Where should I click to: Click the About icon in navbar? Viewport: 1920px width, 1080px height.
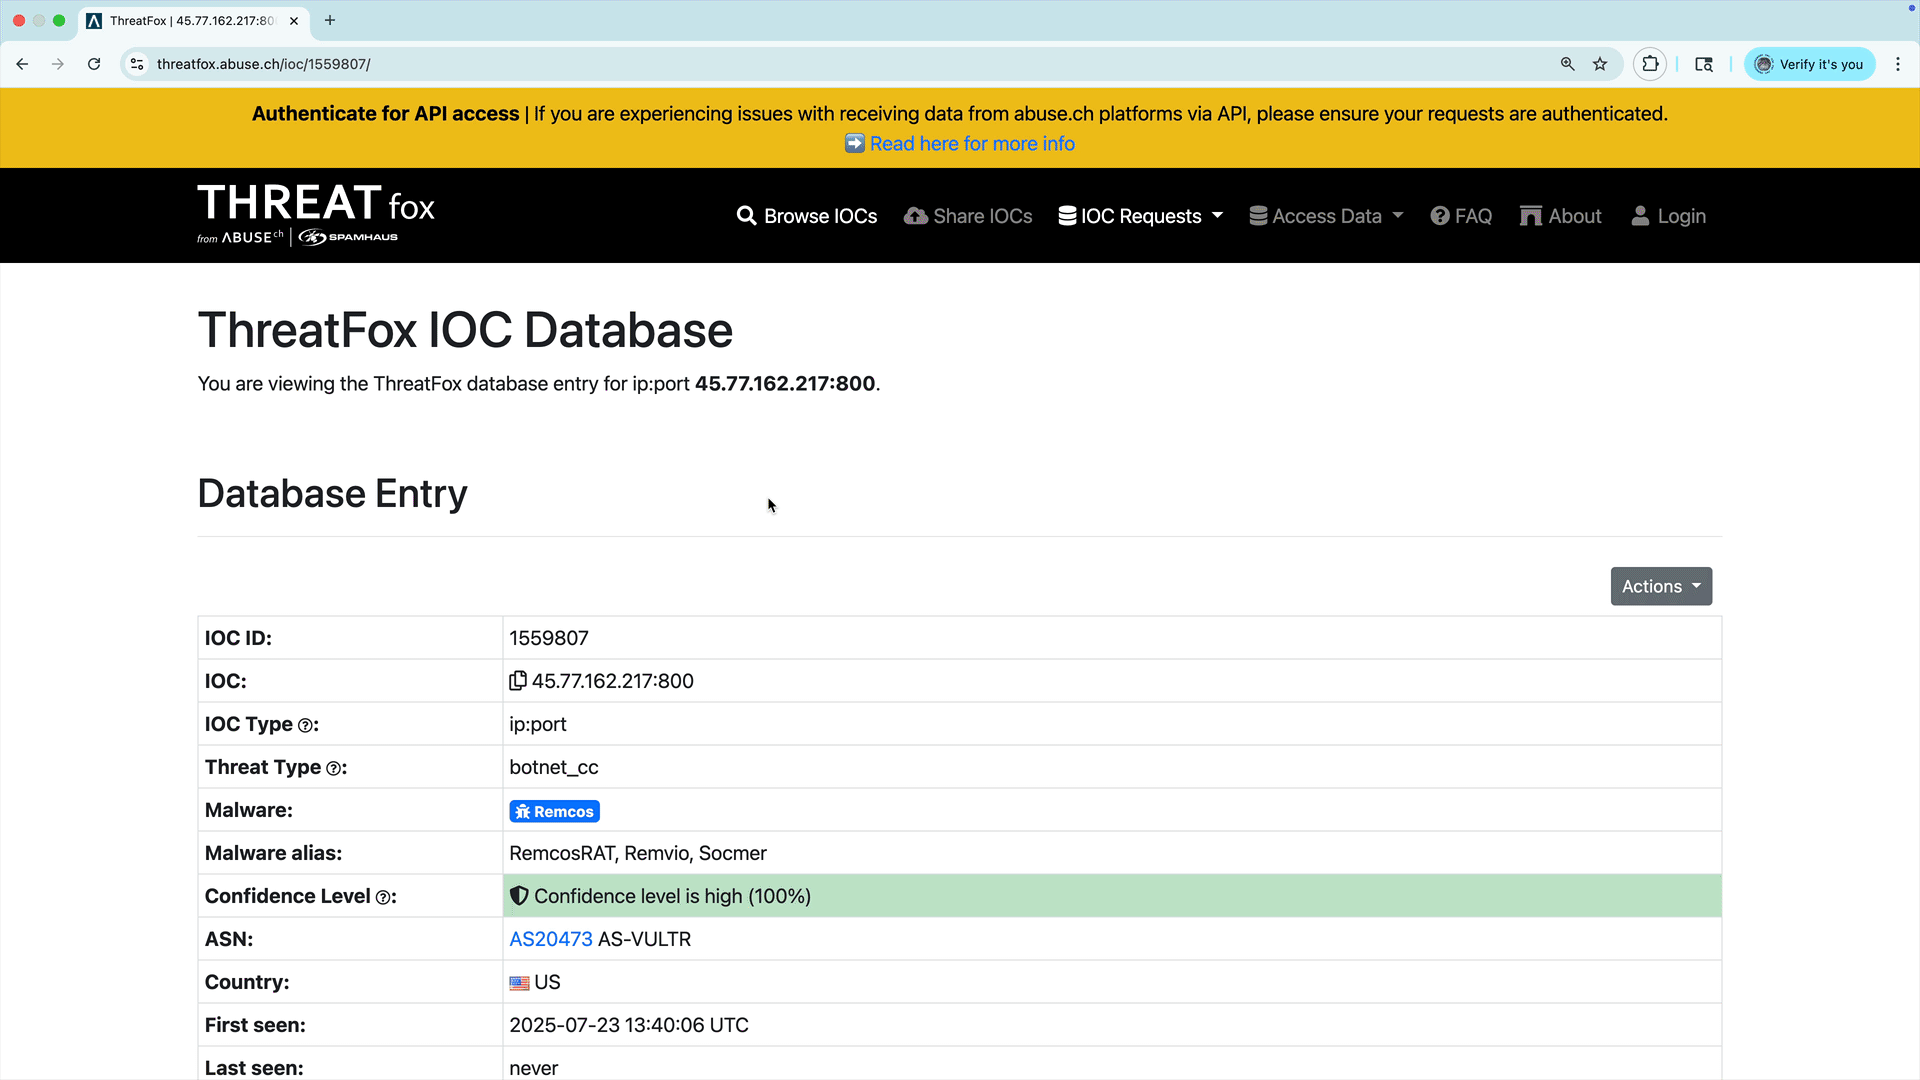tap(1531, 216)
